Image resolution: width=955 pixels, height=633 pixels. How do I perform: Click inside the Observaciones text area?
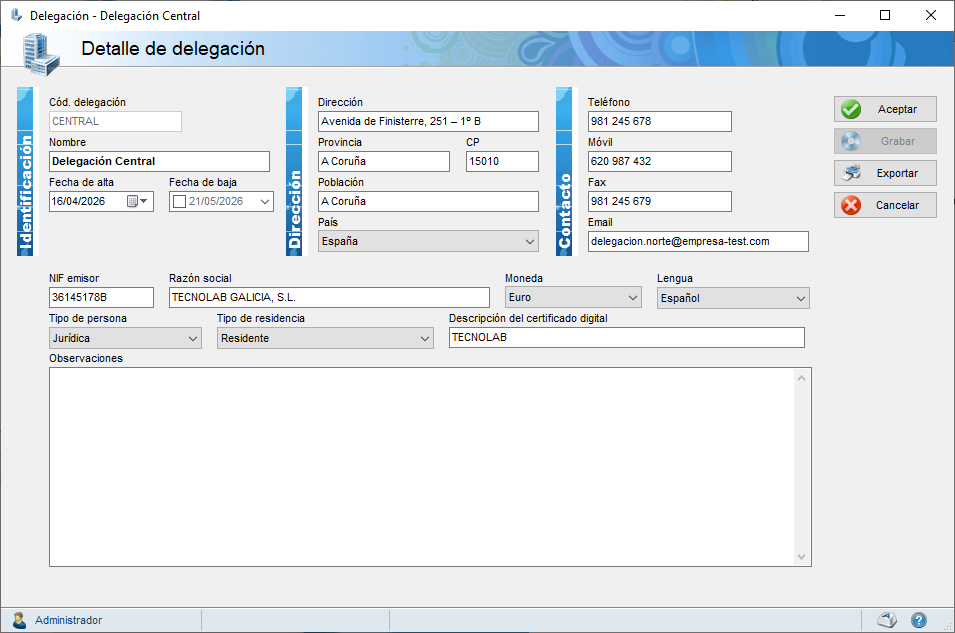tap(421, 467)
